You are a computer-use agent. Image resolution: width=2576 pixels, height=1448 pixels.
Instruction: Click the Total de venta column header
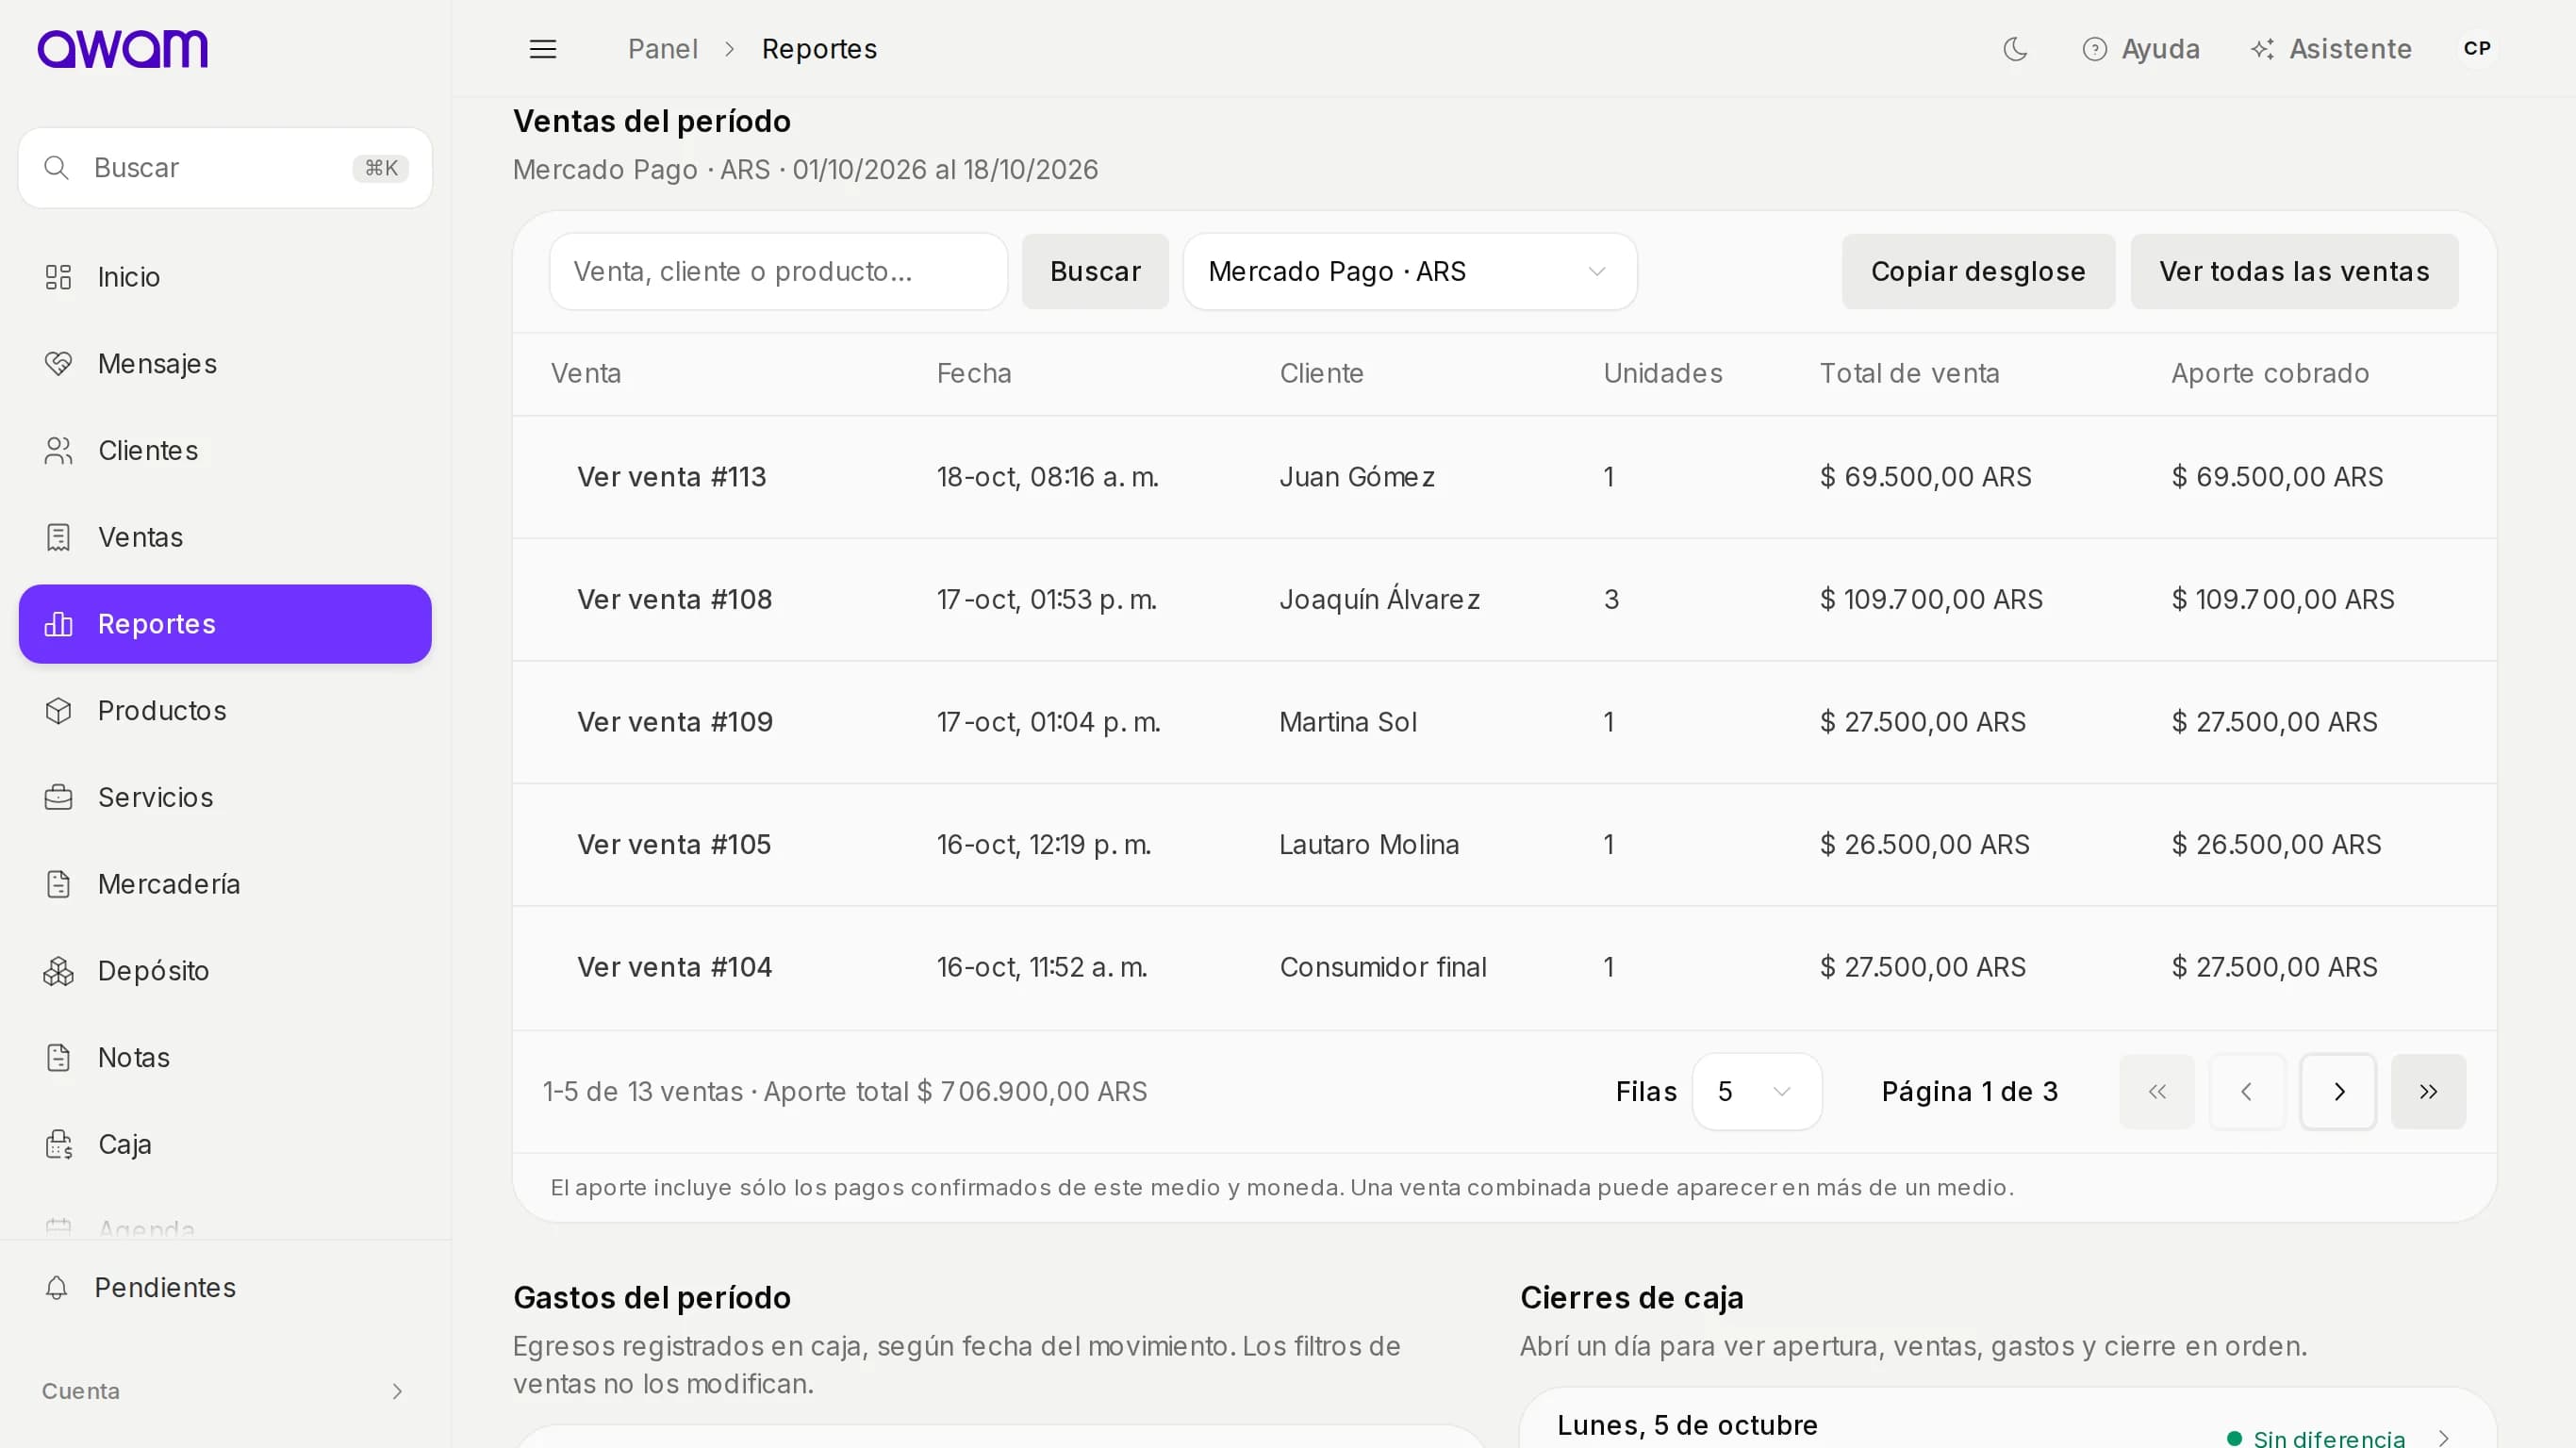1909,374
